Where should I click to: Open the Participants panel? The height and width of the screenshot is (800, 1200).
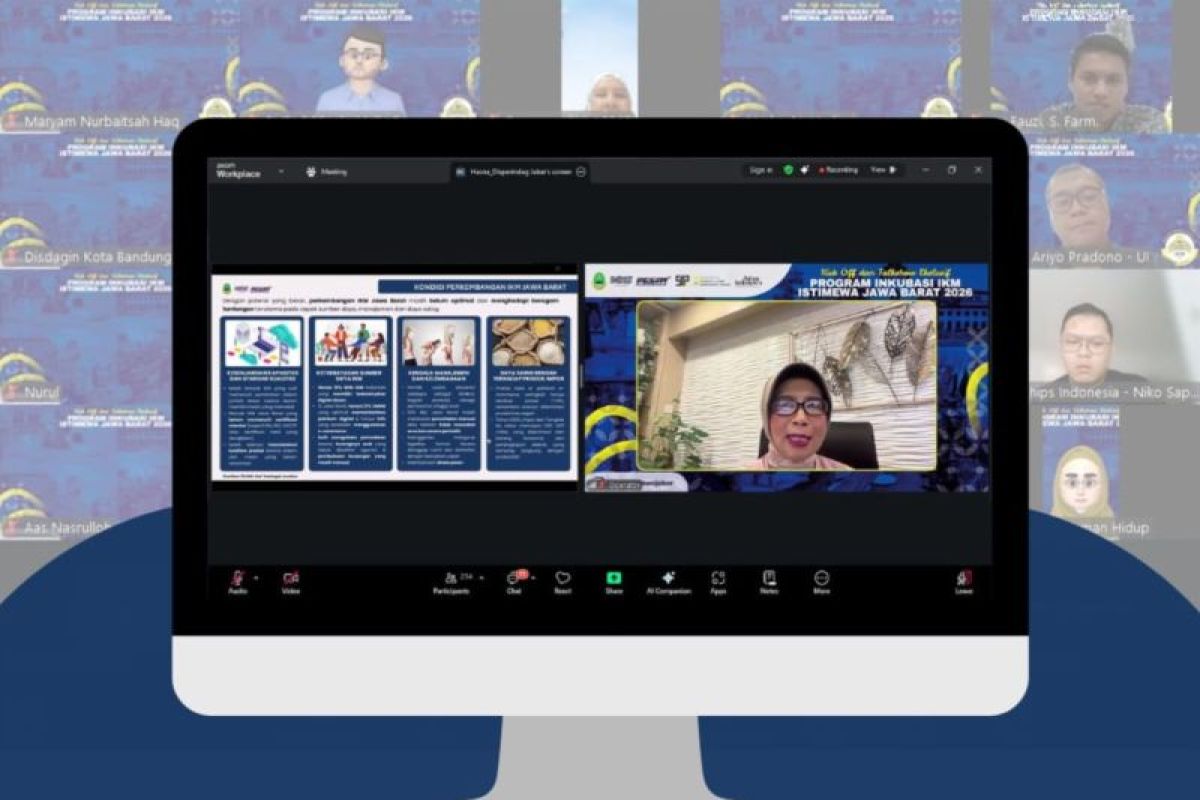[x=451, y=582]
